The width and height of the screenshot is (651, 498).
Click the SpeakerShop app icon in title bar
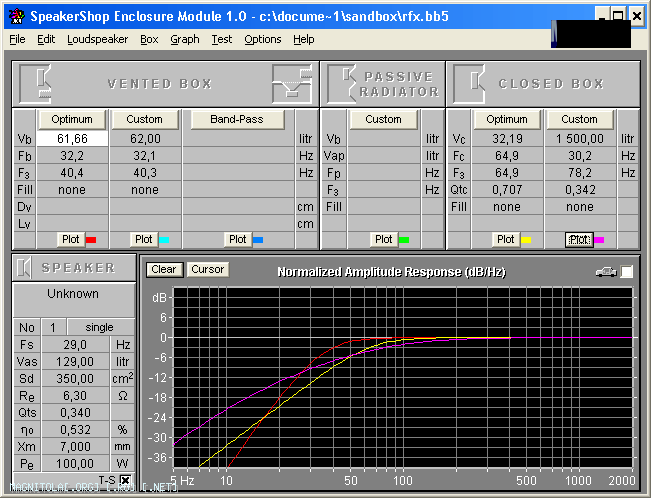tap(17, 16)
